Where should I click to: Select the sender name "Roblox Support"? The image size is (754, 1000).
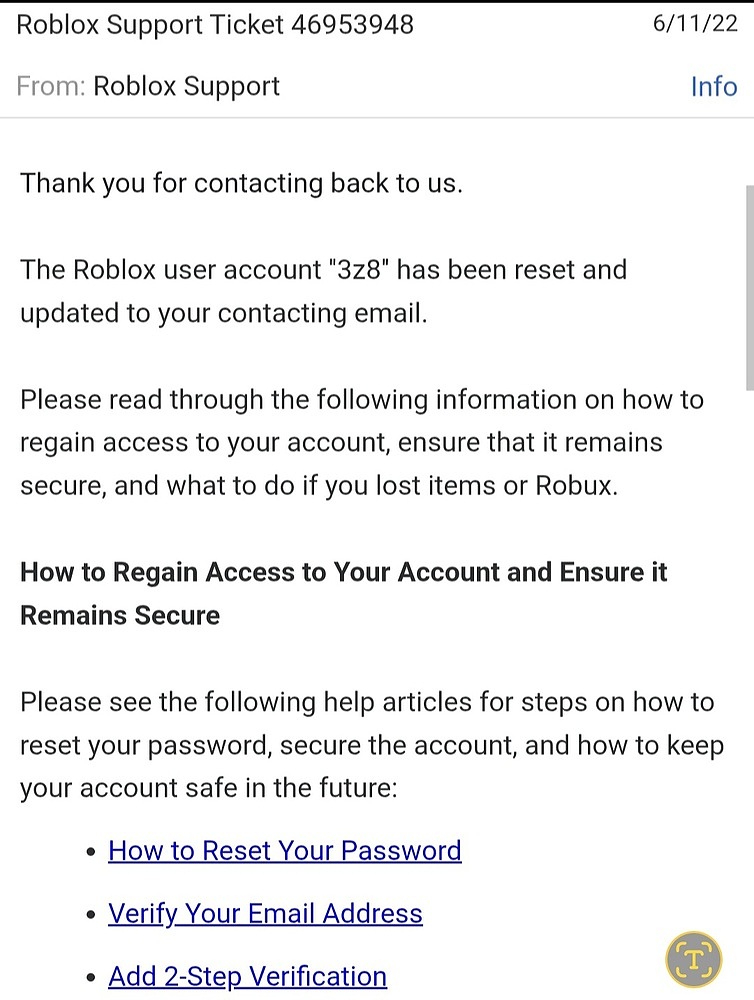point(185,86)
